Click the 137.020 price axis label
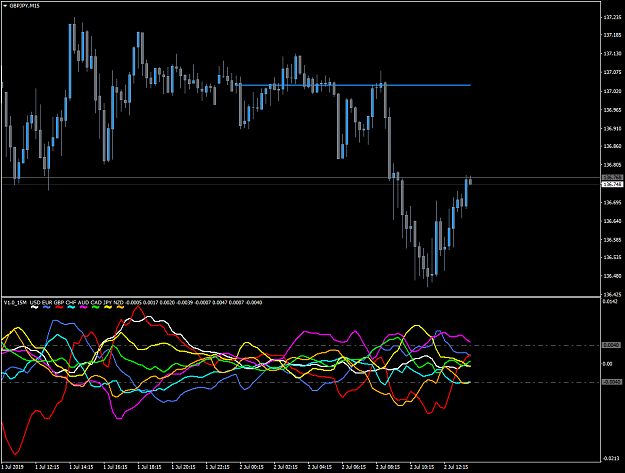 point(613,91)
